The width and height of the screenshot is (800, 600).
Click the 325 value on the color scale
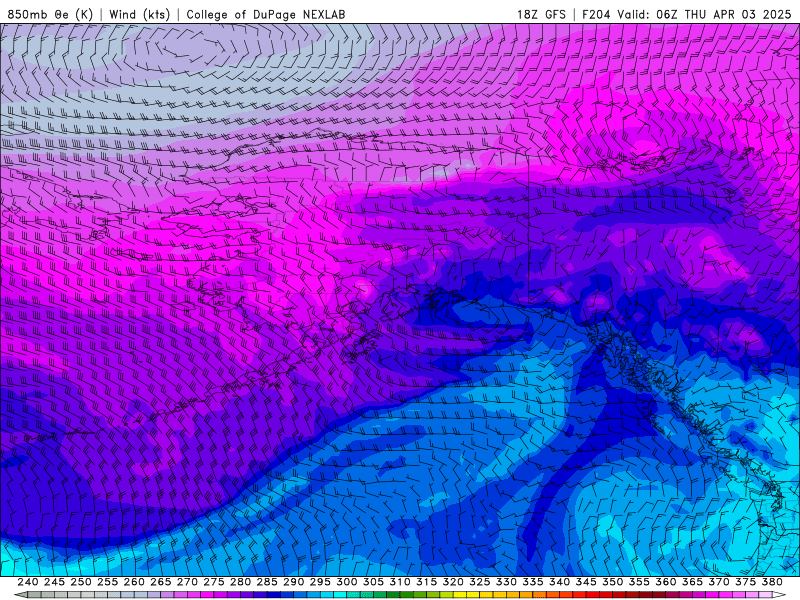pos(480,582)
